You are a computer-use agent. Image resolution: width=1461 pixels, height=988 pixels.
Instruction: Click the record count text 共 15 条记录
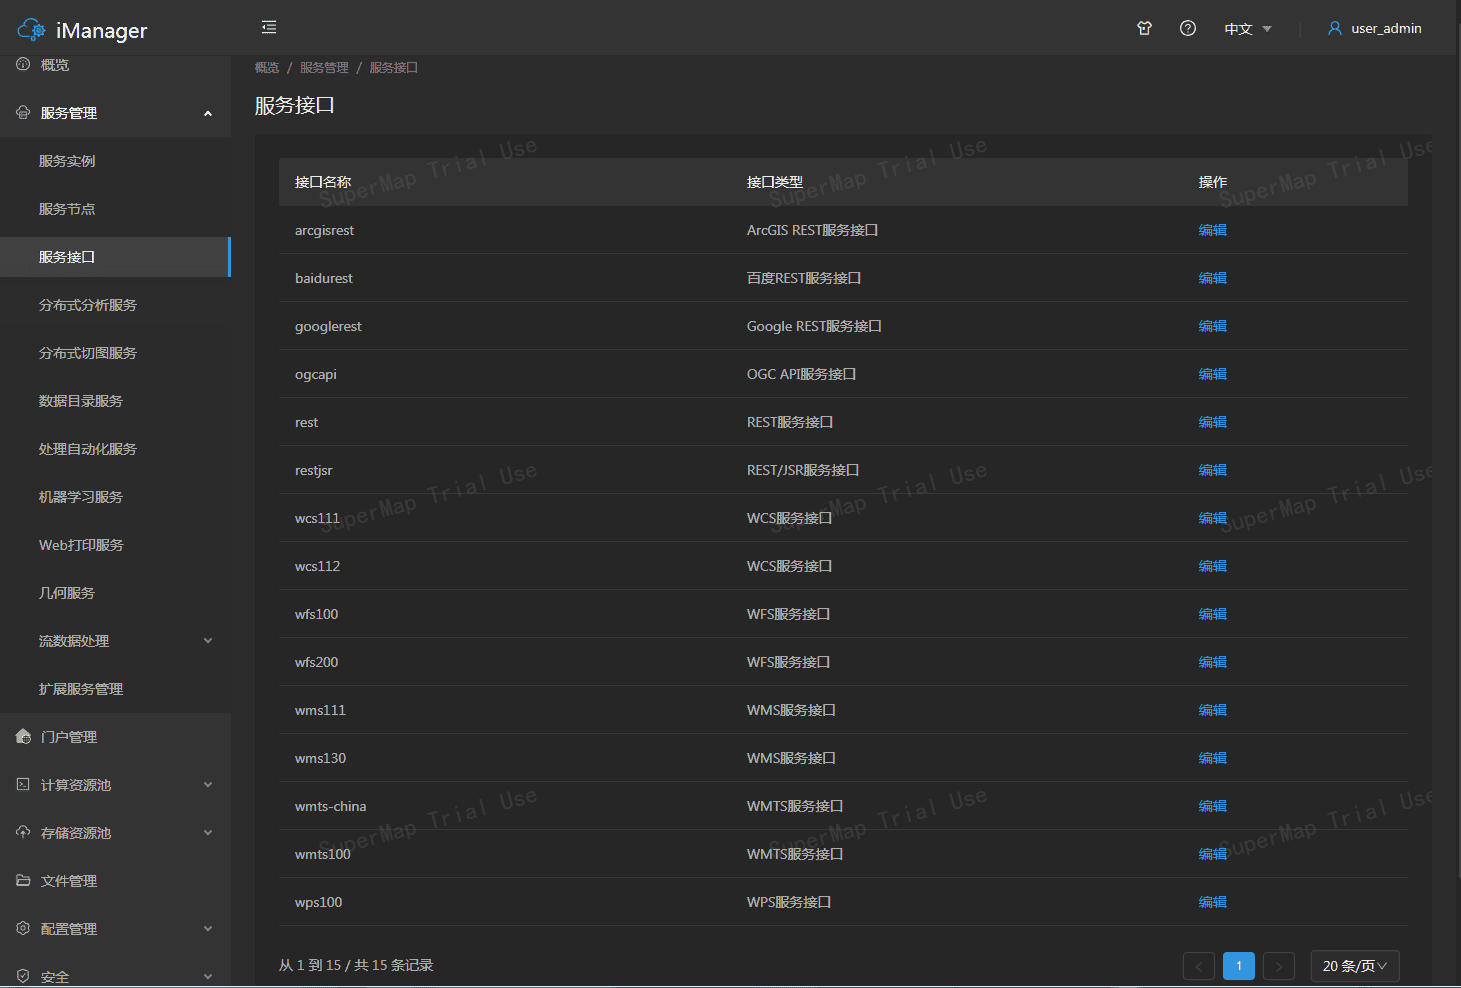[x=394, y=966]
